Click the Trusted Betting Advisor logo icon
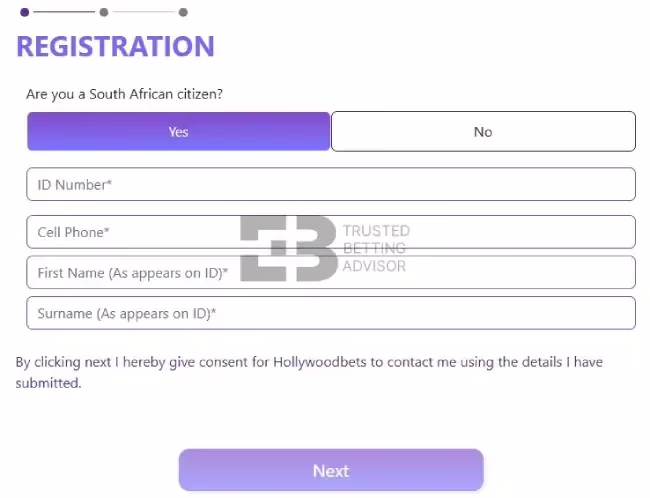 point(288,248)
